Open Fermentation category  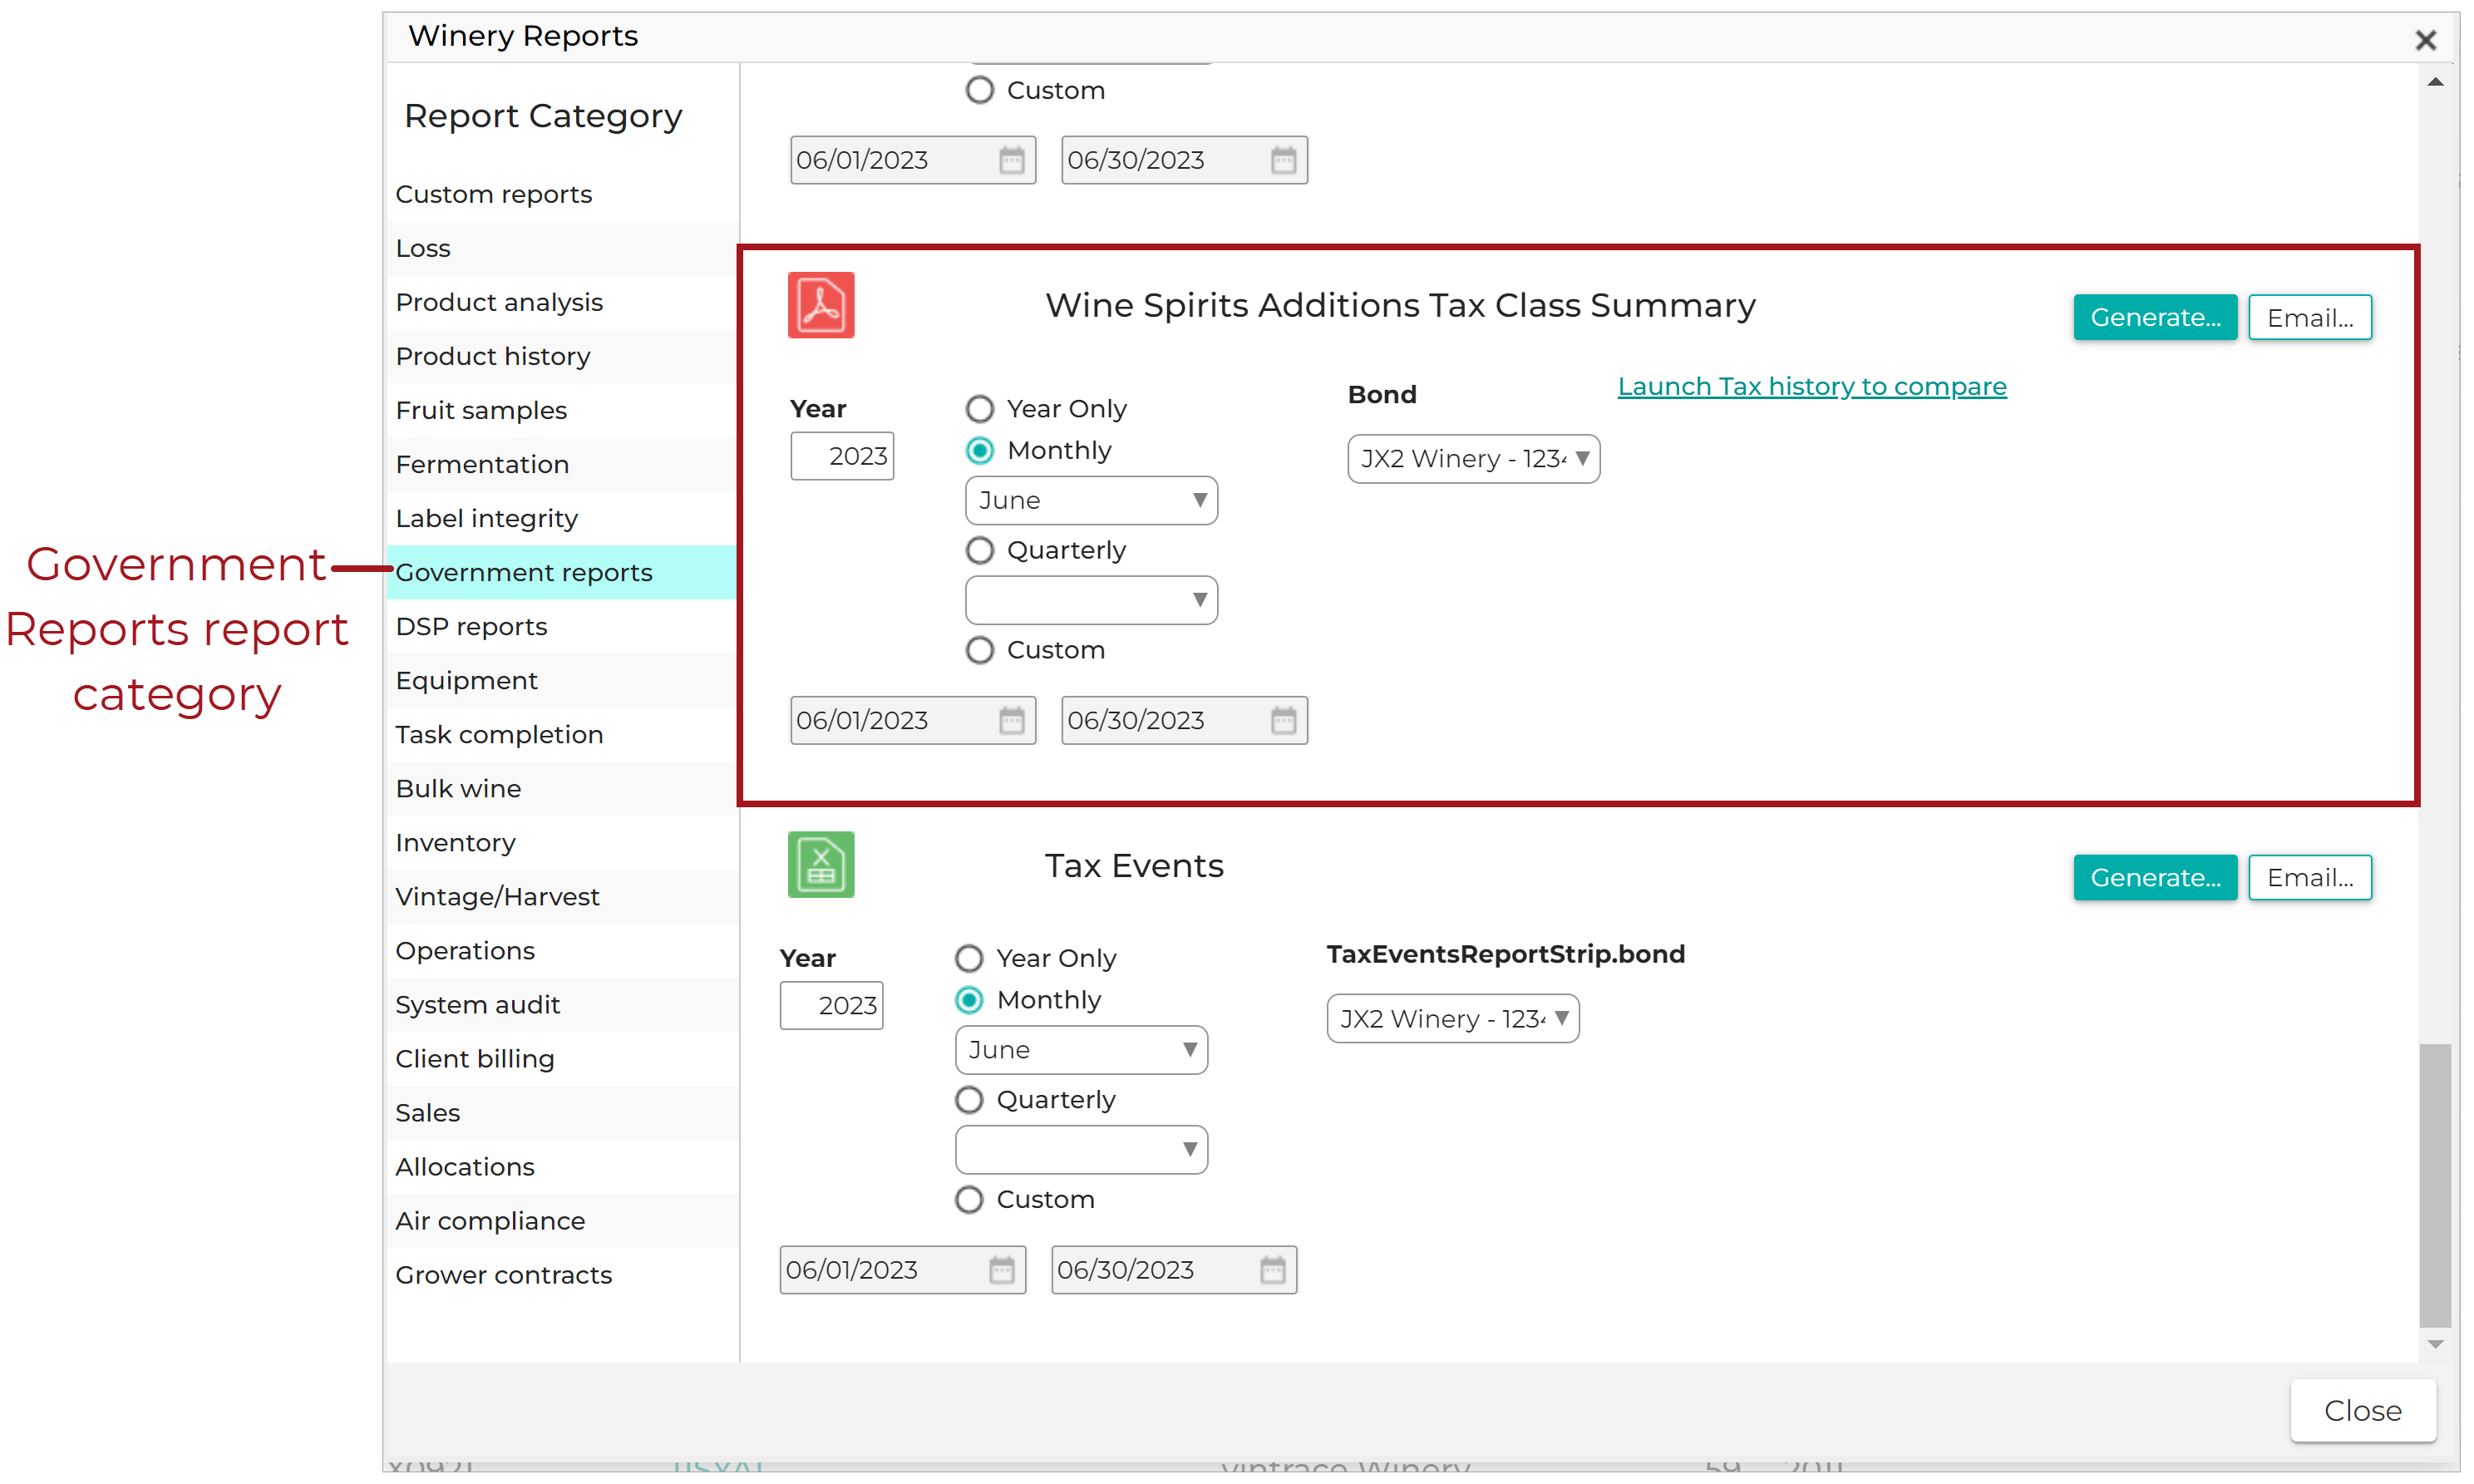tap(562, 464)
